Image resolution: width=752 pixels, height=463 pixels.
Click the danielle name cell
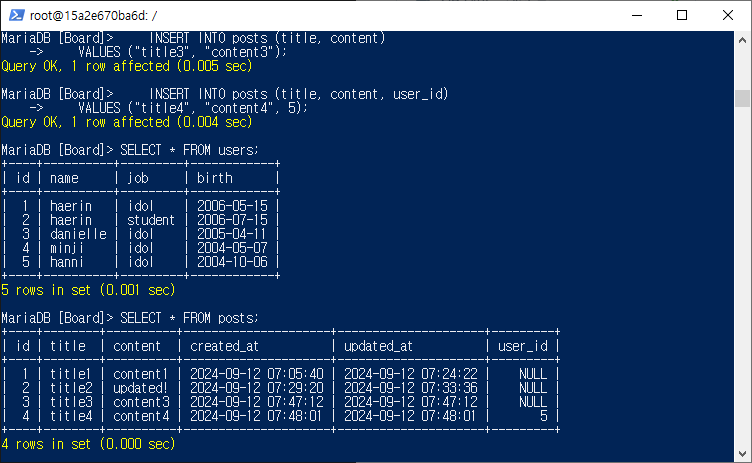(78, 234)
